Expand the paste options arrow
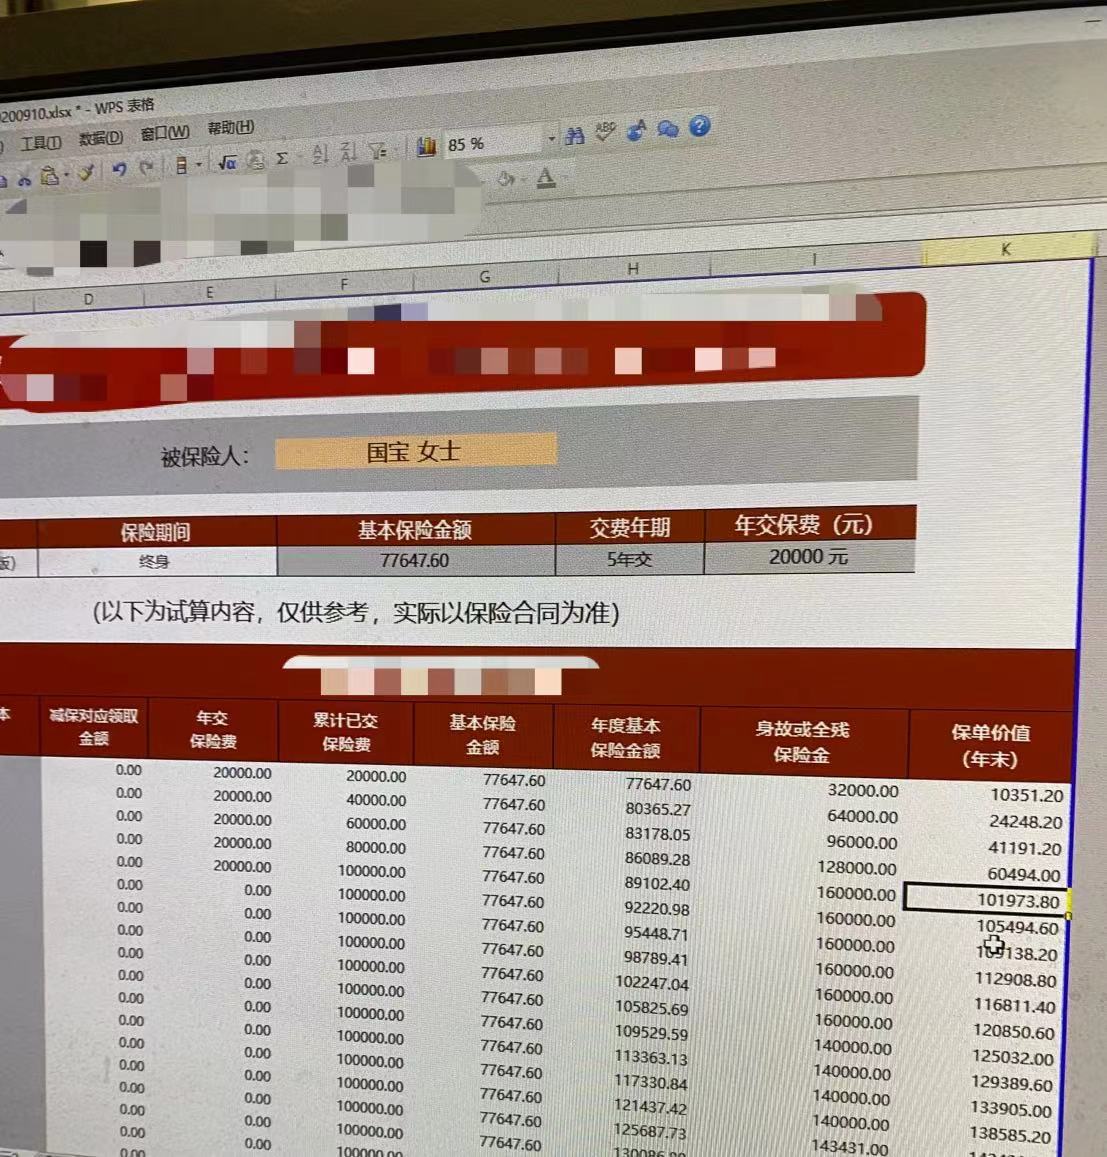This screenshot has width=1107, height=1157. click(66, 175)
